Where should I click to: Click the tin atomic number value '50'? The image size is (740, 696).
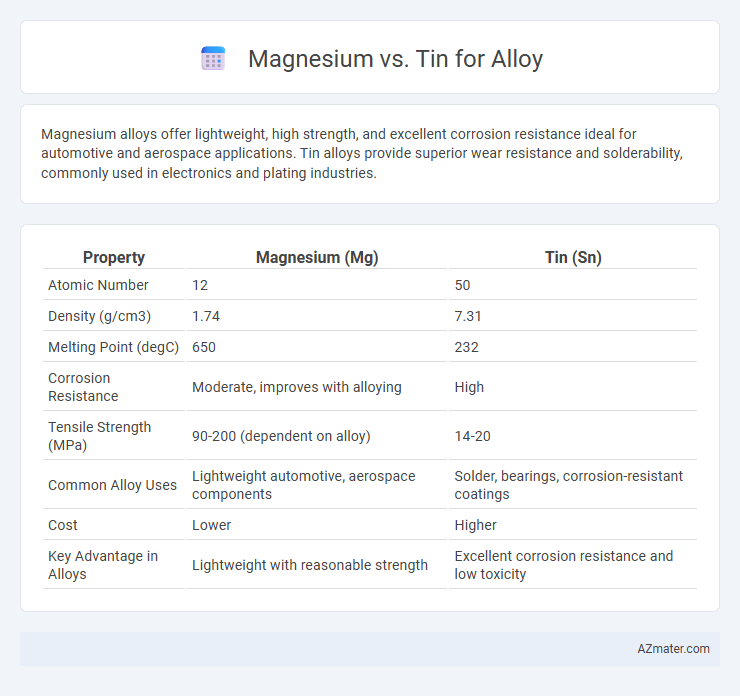[x=462, y=285]
